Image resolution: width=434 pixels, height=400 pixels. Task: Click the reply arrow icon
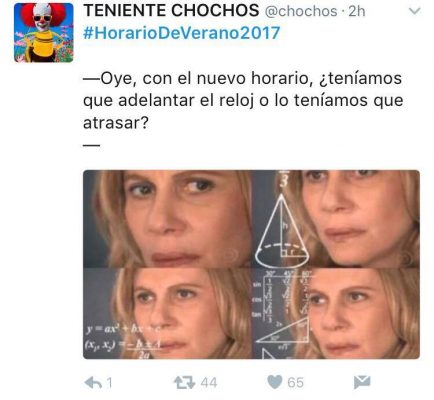click(93, 382)
